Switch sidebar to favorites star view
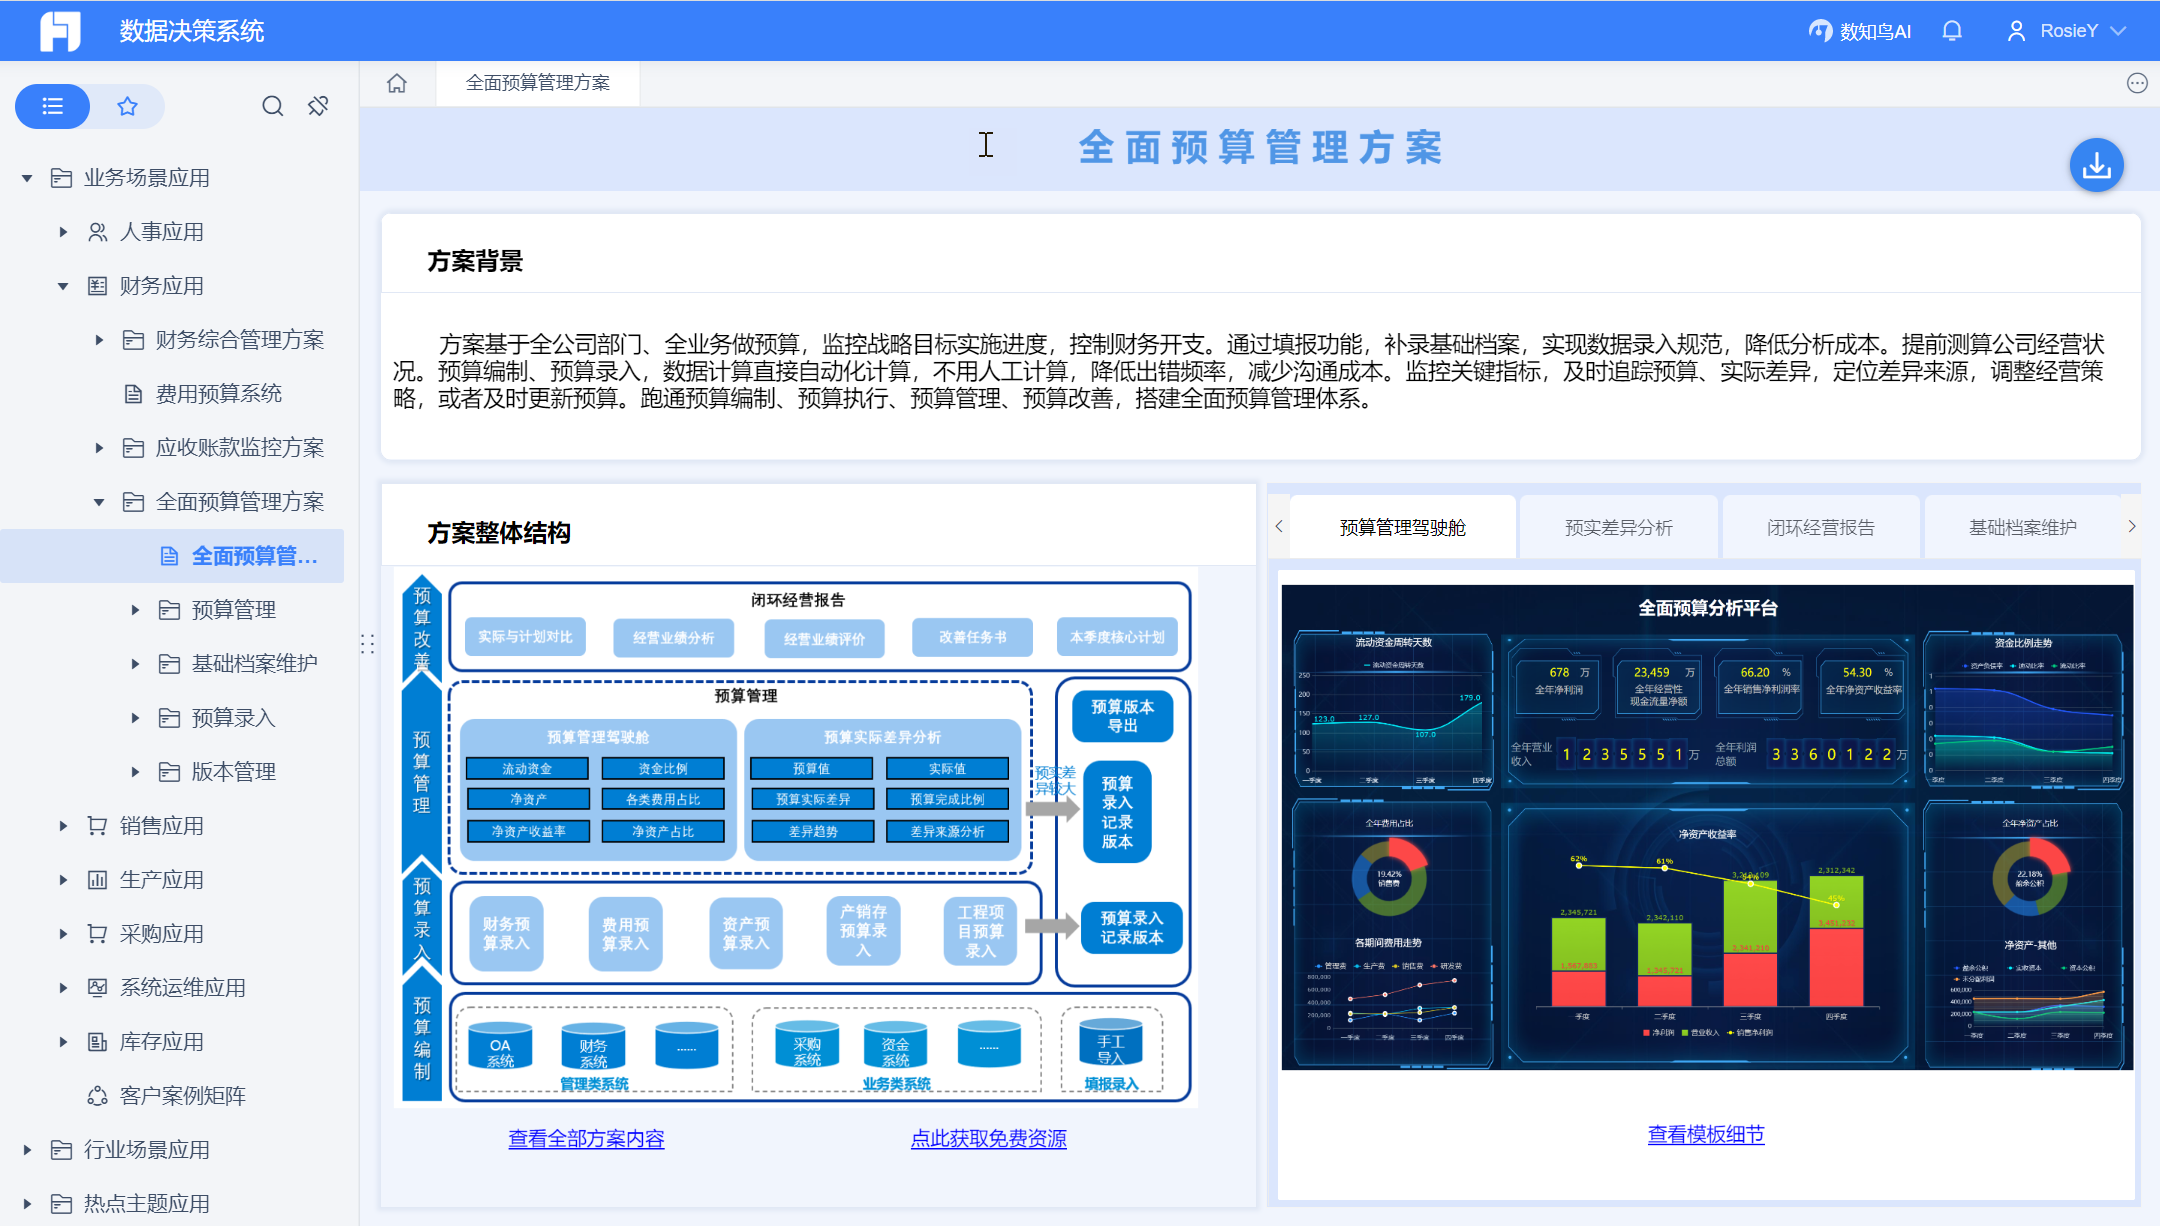 (x=127, y=106)
